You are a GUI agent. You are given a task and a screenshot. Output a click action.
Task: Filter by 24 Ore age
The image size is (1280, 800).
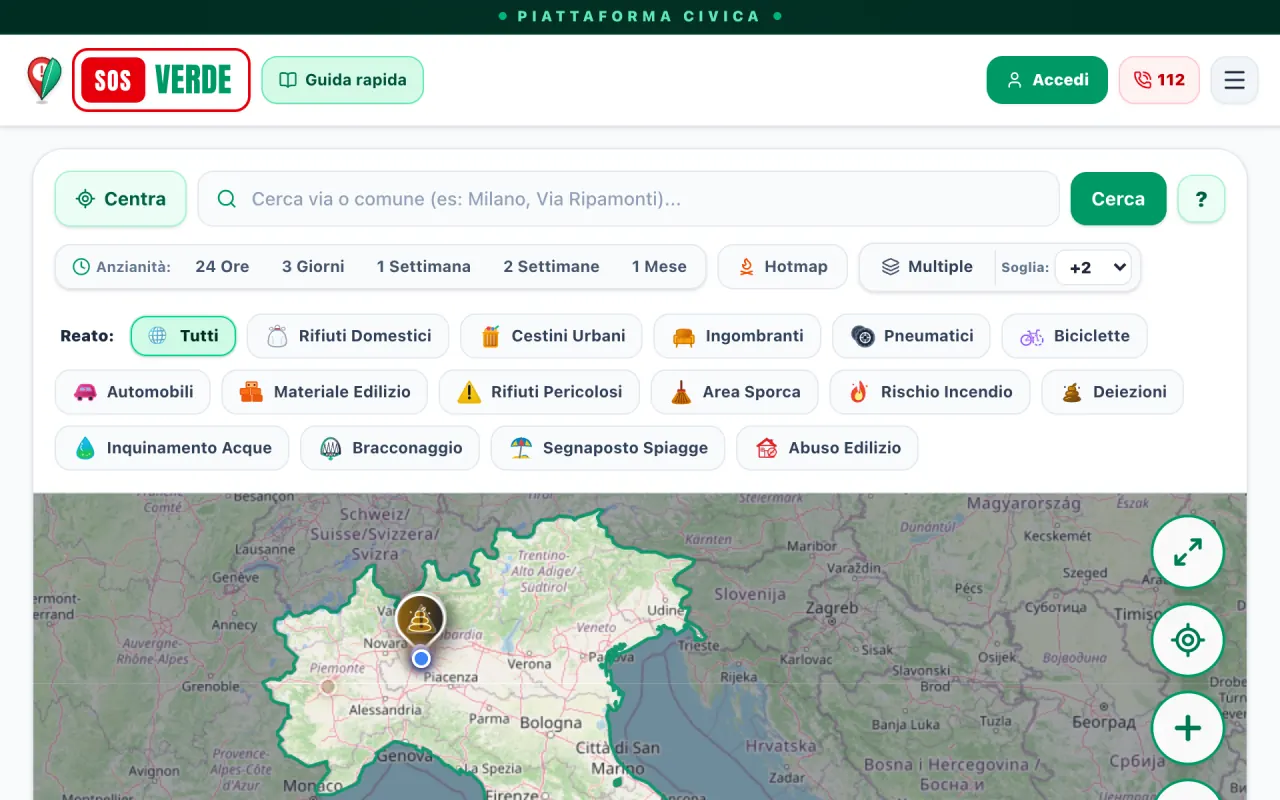pyautogui.click(x=222, y=267)
